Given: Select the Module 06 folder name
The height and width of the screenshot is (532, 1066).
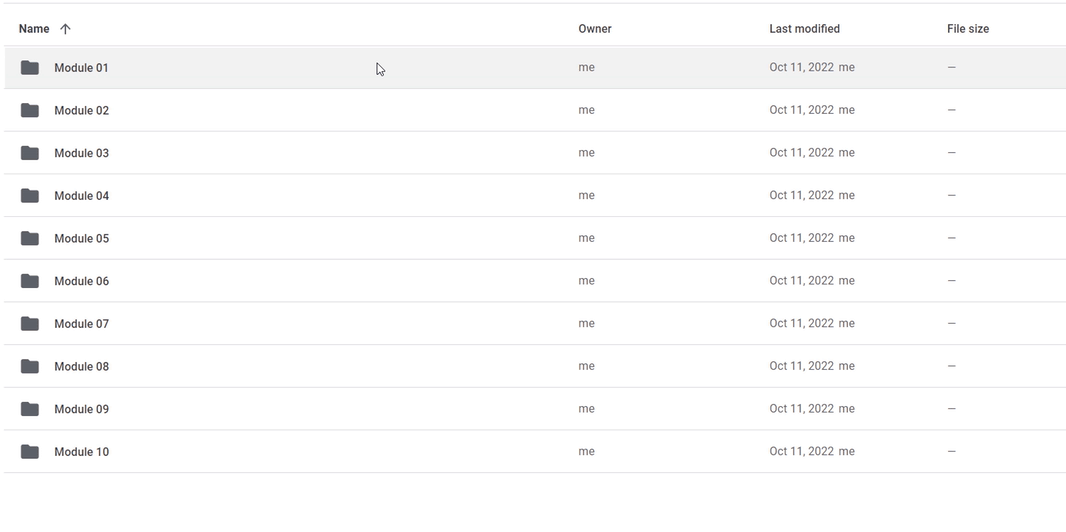Looking at the screenshot, I should point(82,281).
